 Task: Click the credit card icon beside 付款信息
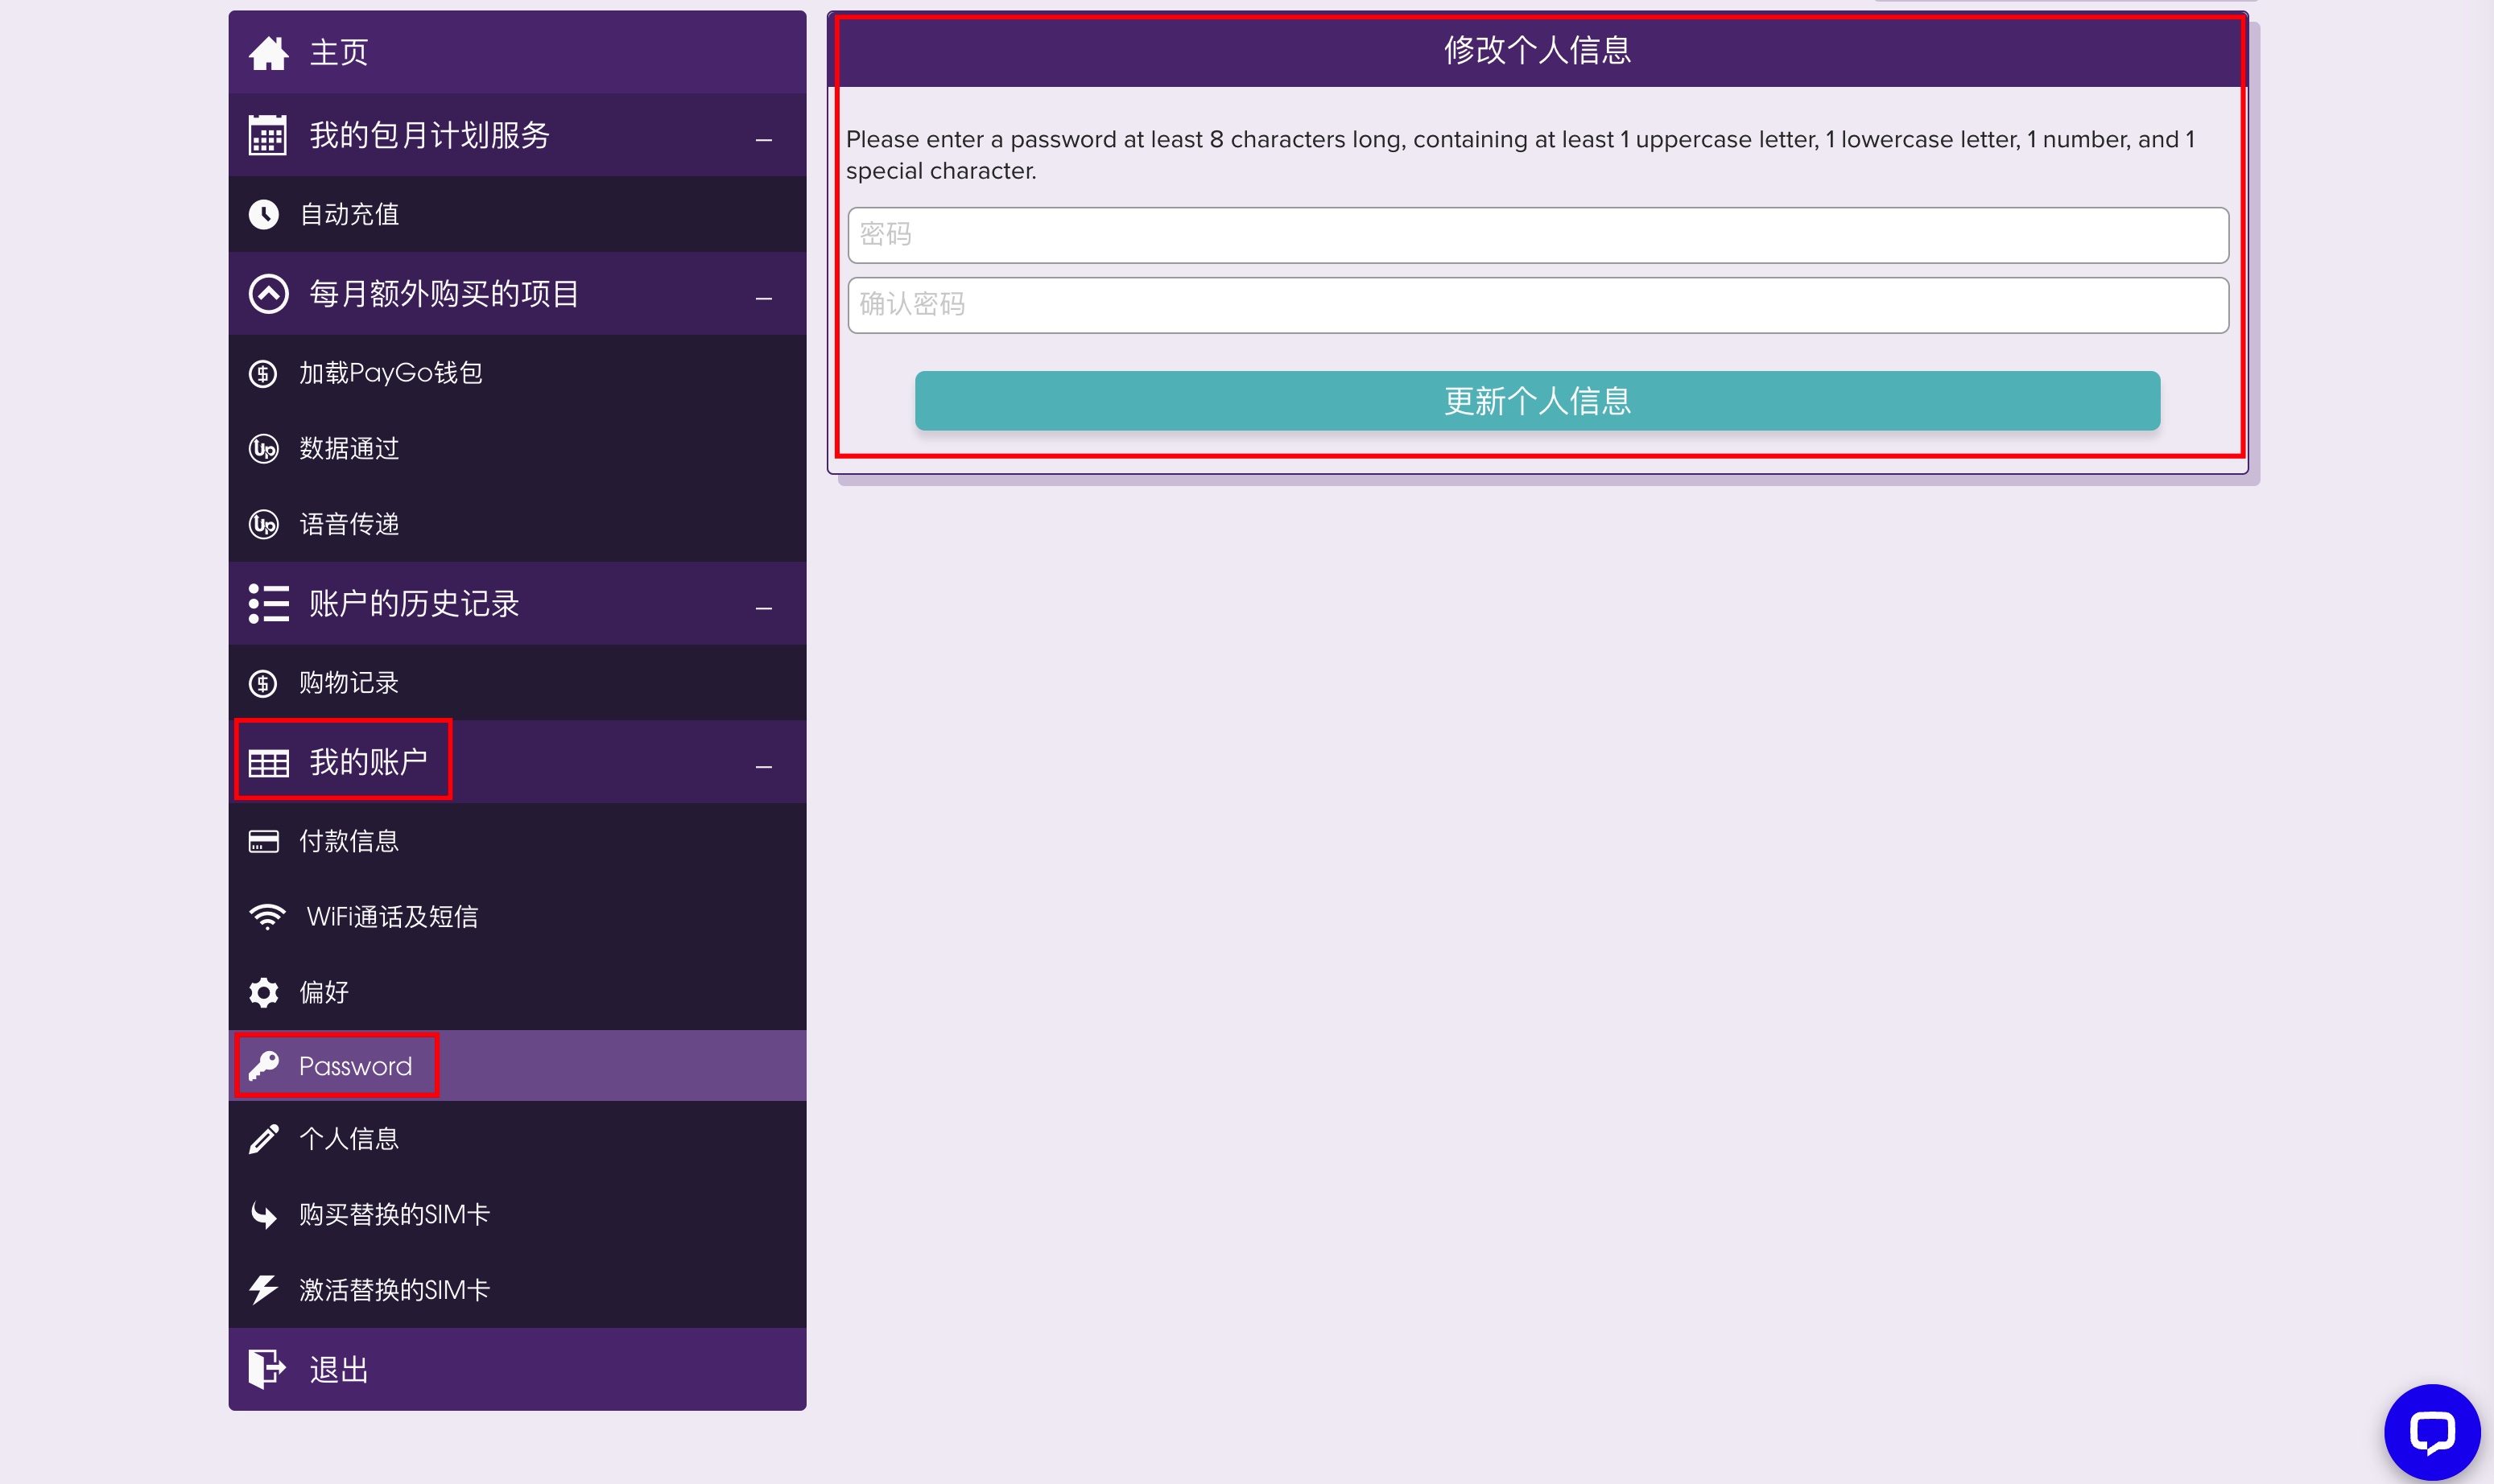pyautogui.click(x=263, y=841)
